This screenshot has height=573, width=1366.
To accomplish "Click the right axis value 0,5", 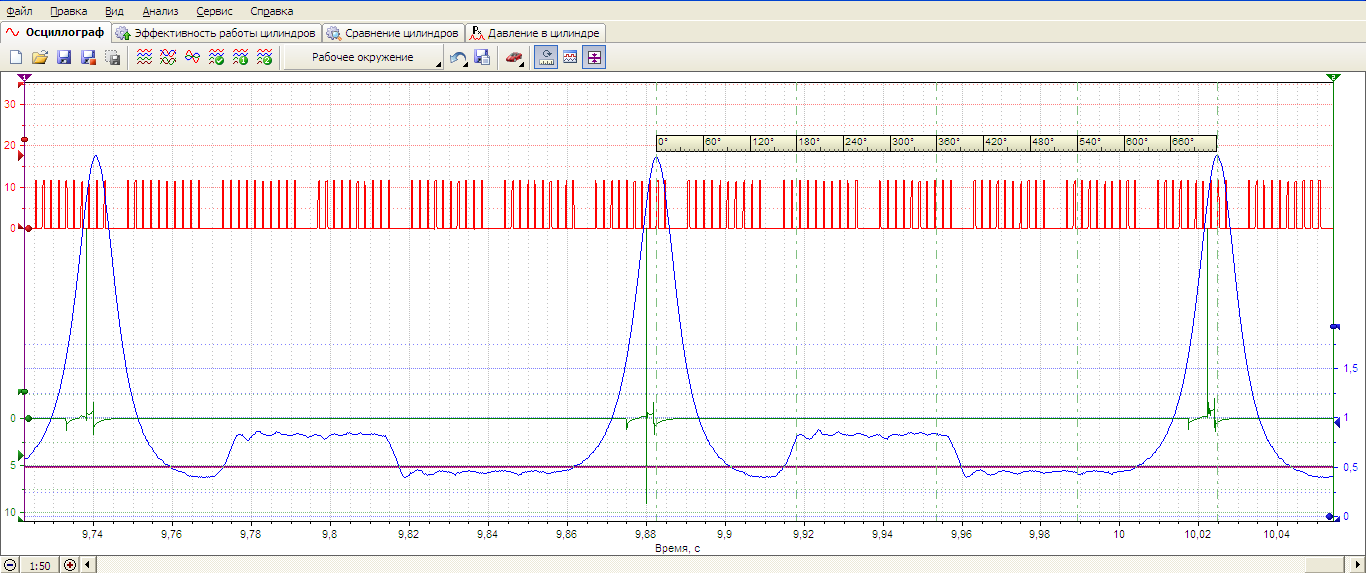I will point(1352,467).
